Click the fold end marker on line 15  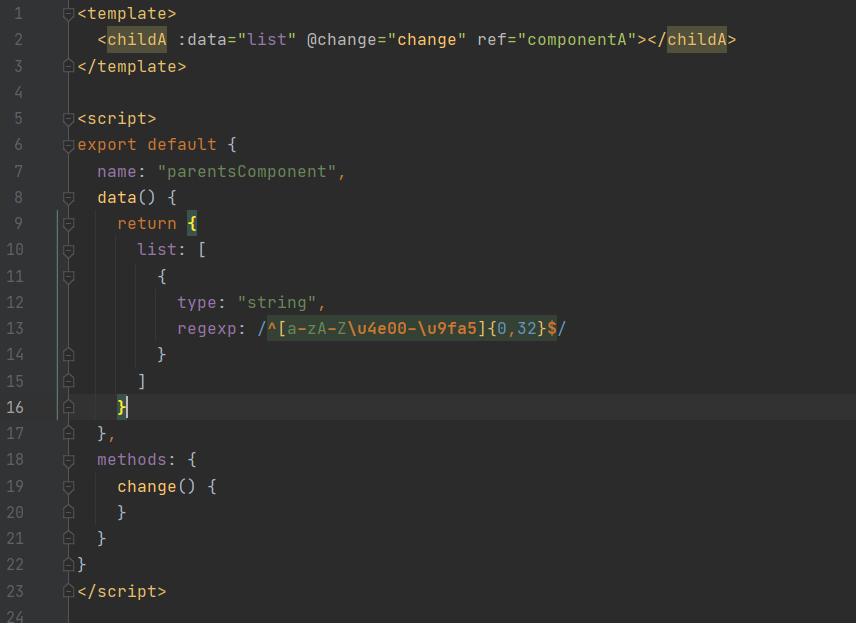click(x=68, y=381)
